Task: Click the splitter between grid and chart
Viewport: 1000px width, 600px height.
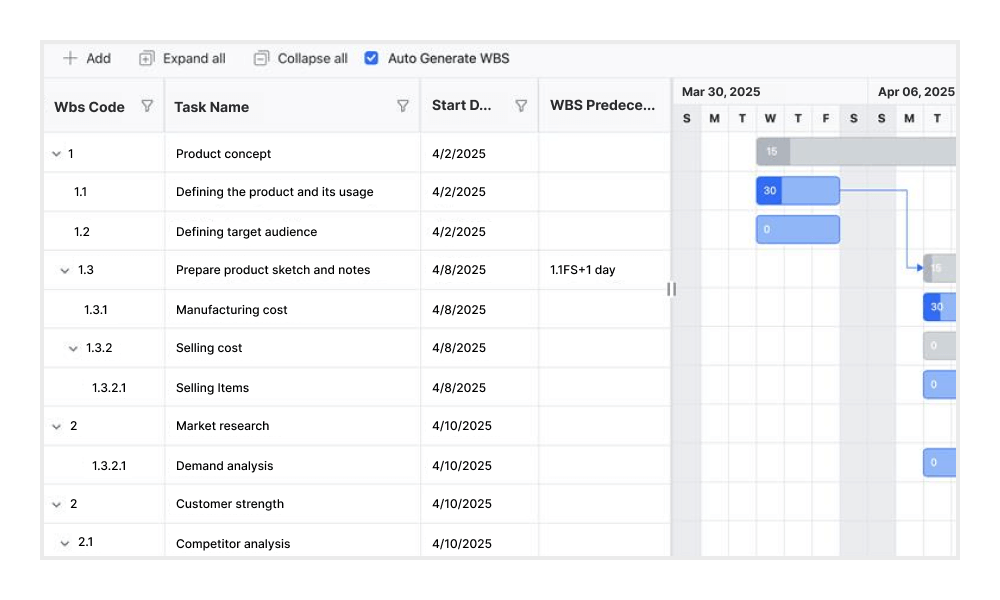Action: coord(671,289)
